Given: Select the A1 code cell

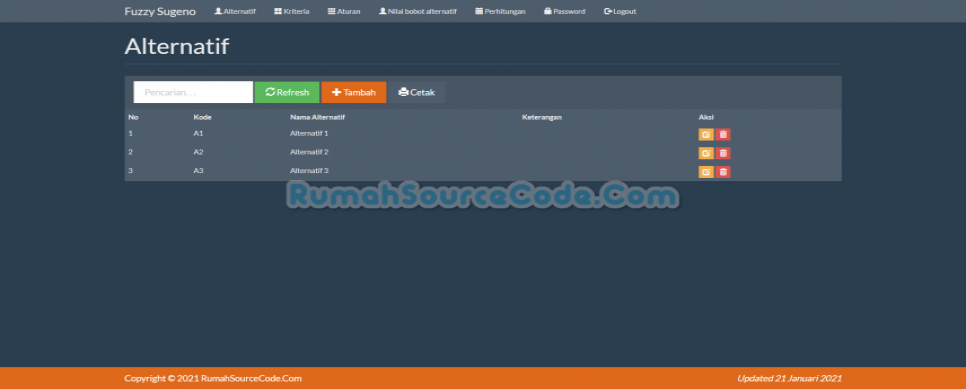Looking at the screenshot, I should point(198,133).
